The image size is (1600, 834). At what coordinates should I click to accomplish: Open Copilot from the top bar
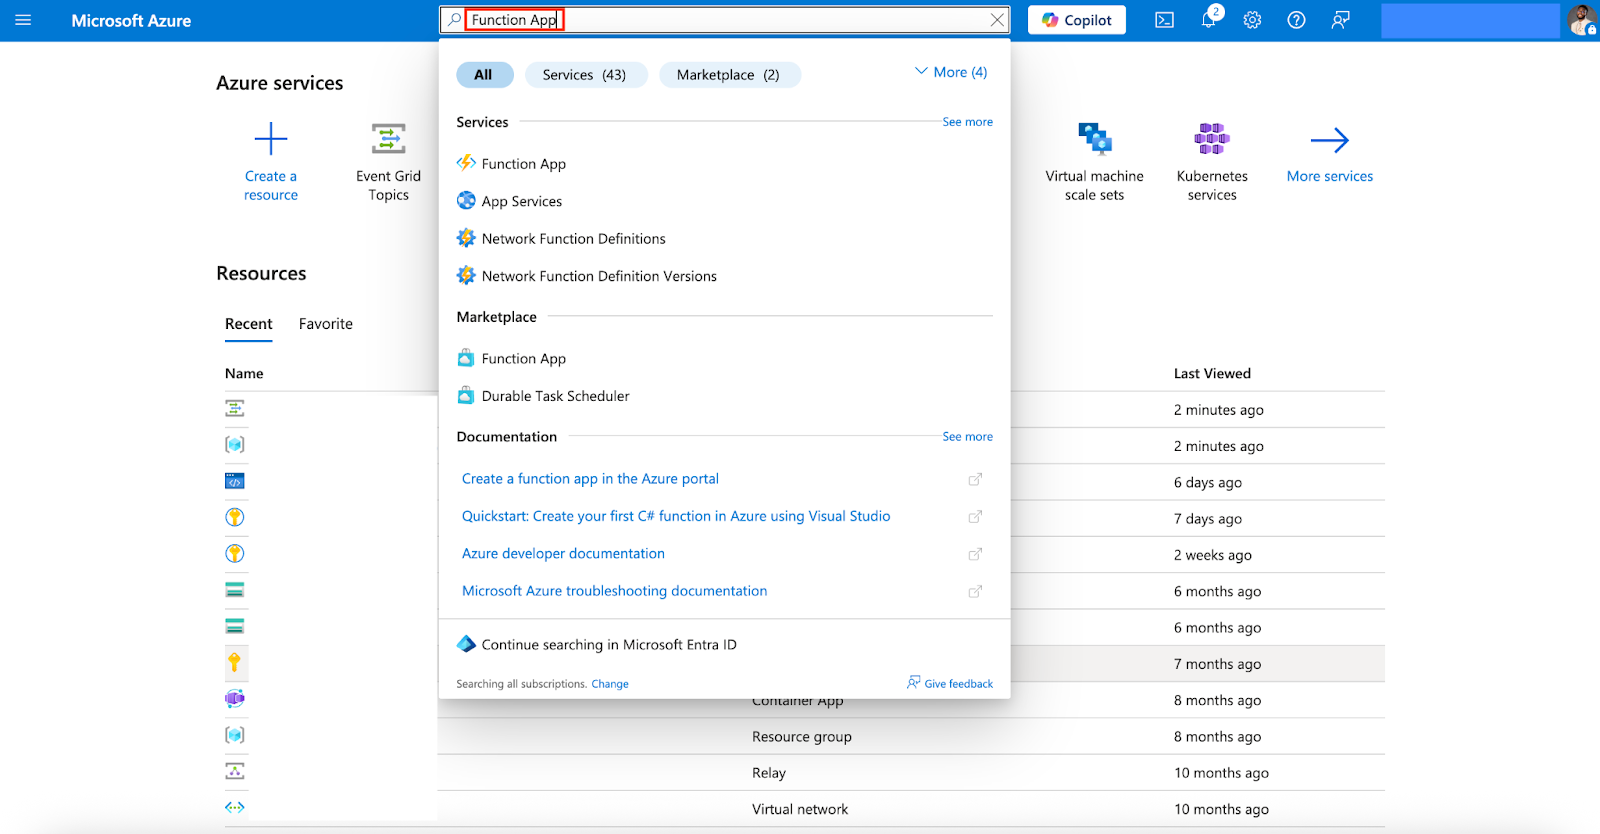pos(1077,20)
